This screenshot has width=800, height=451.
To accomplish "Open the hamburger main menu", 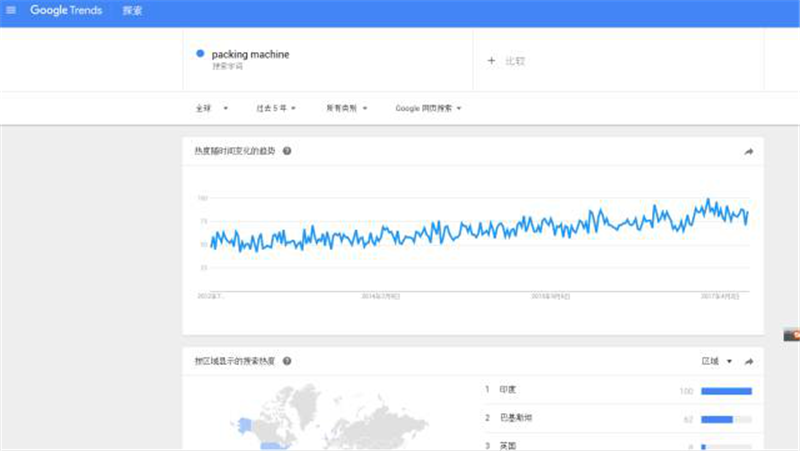I will [12, 10].
